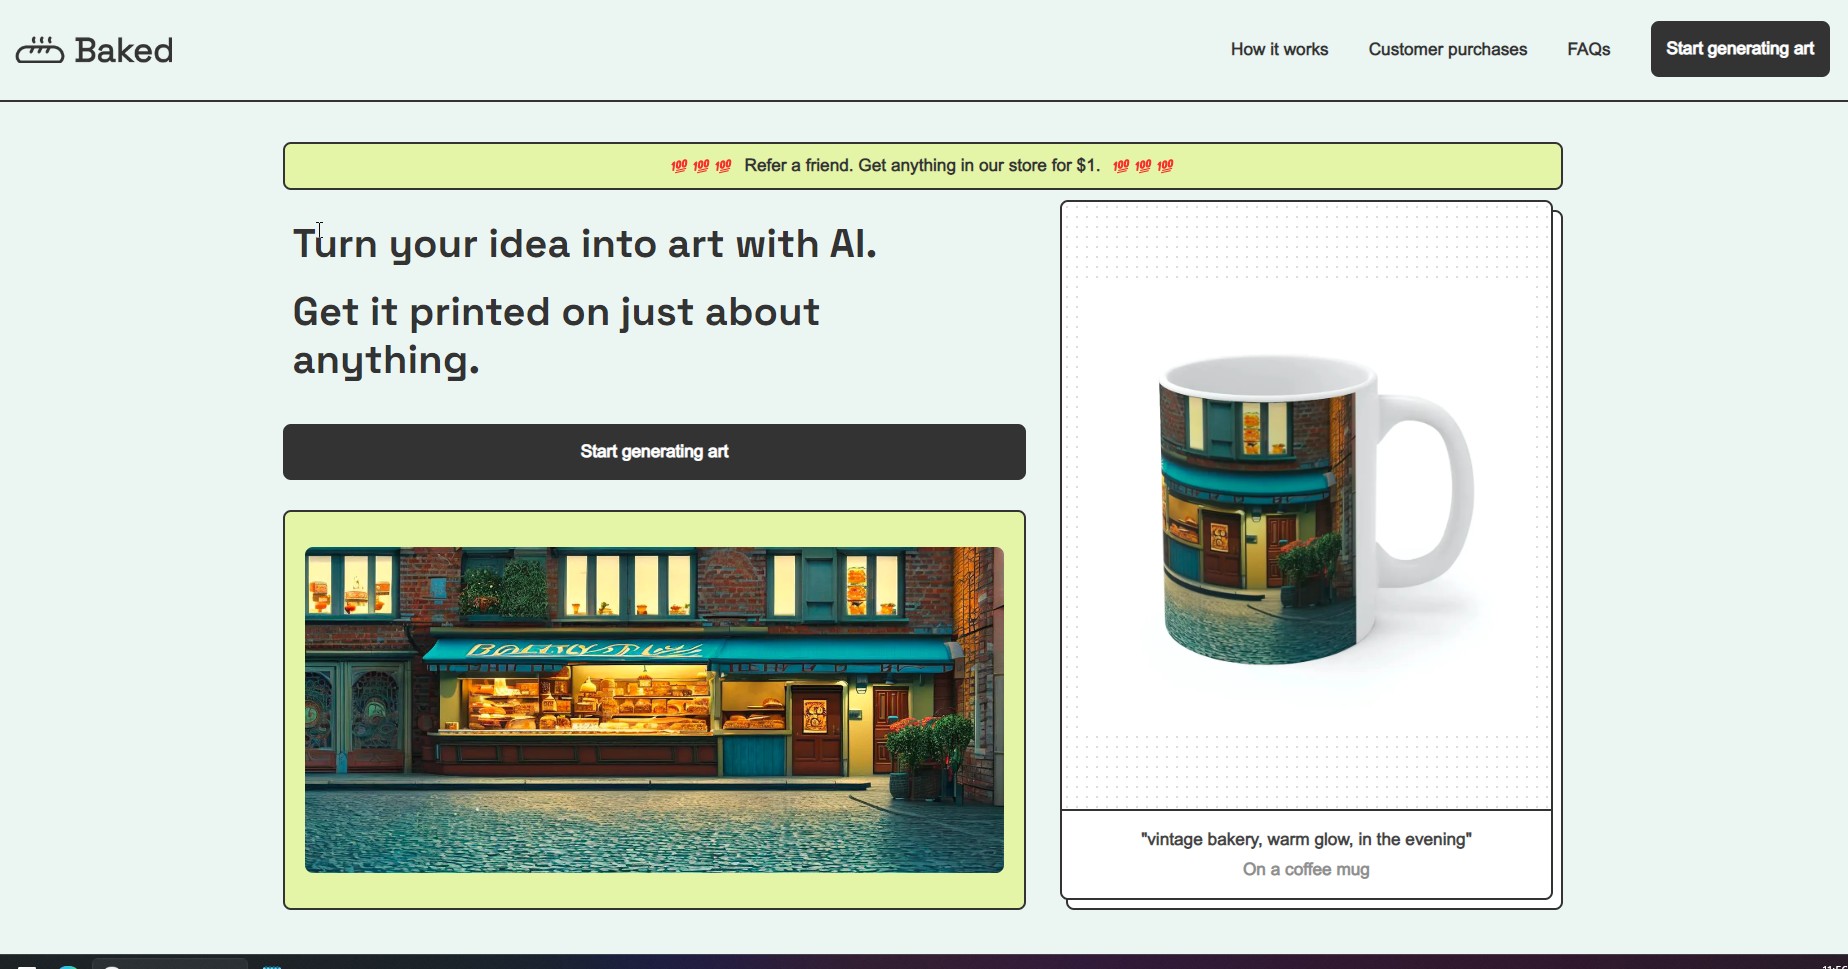Click the rightmost 100 emoji in the banner
1848x969 pixels.
point(1165,166)
